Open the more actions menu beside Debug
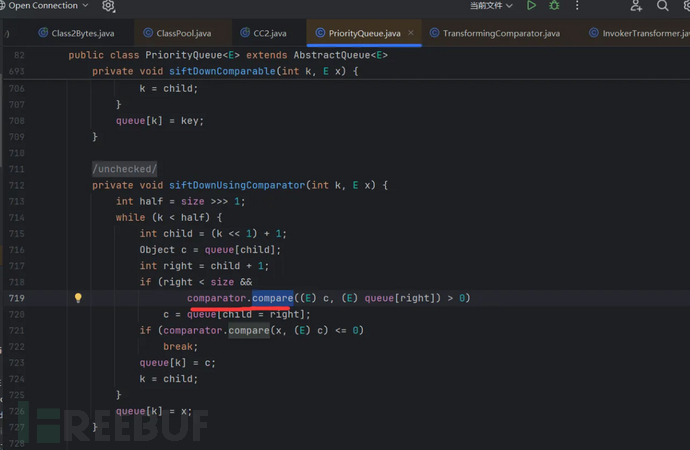 pos(577,6)
